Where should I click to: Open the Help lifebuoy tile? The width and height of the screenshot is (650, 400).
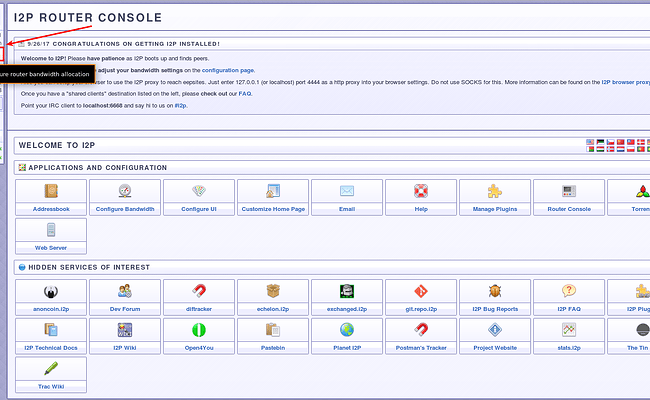coord(421,197)
